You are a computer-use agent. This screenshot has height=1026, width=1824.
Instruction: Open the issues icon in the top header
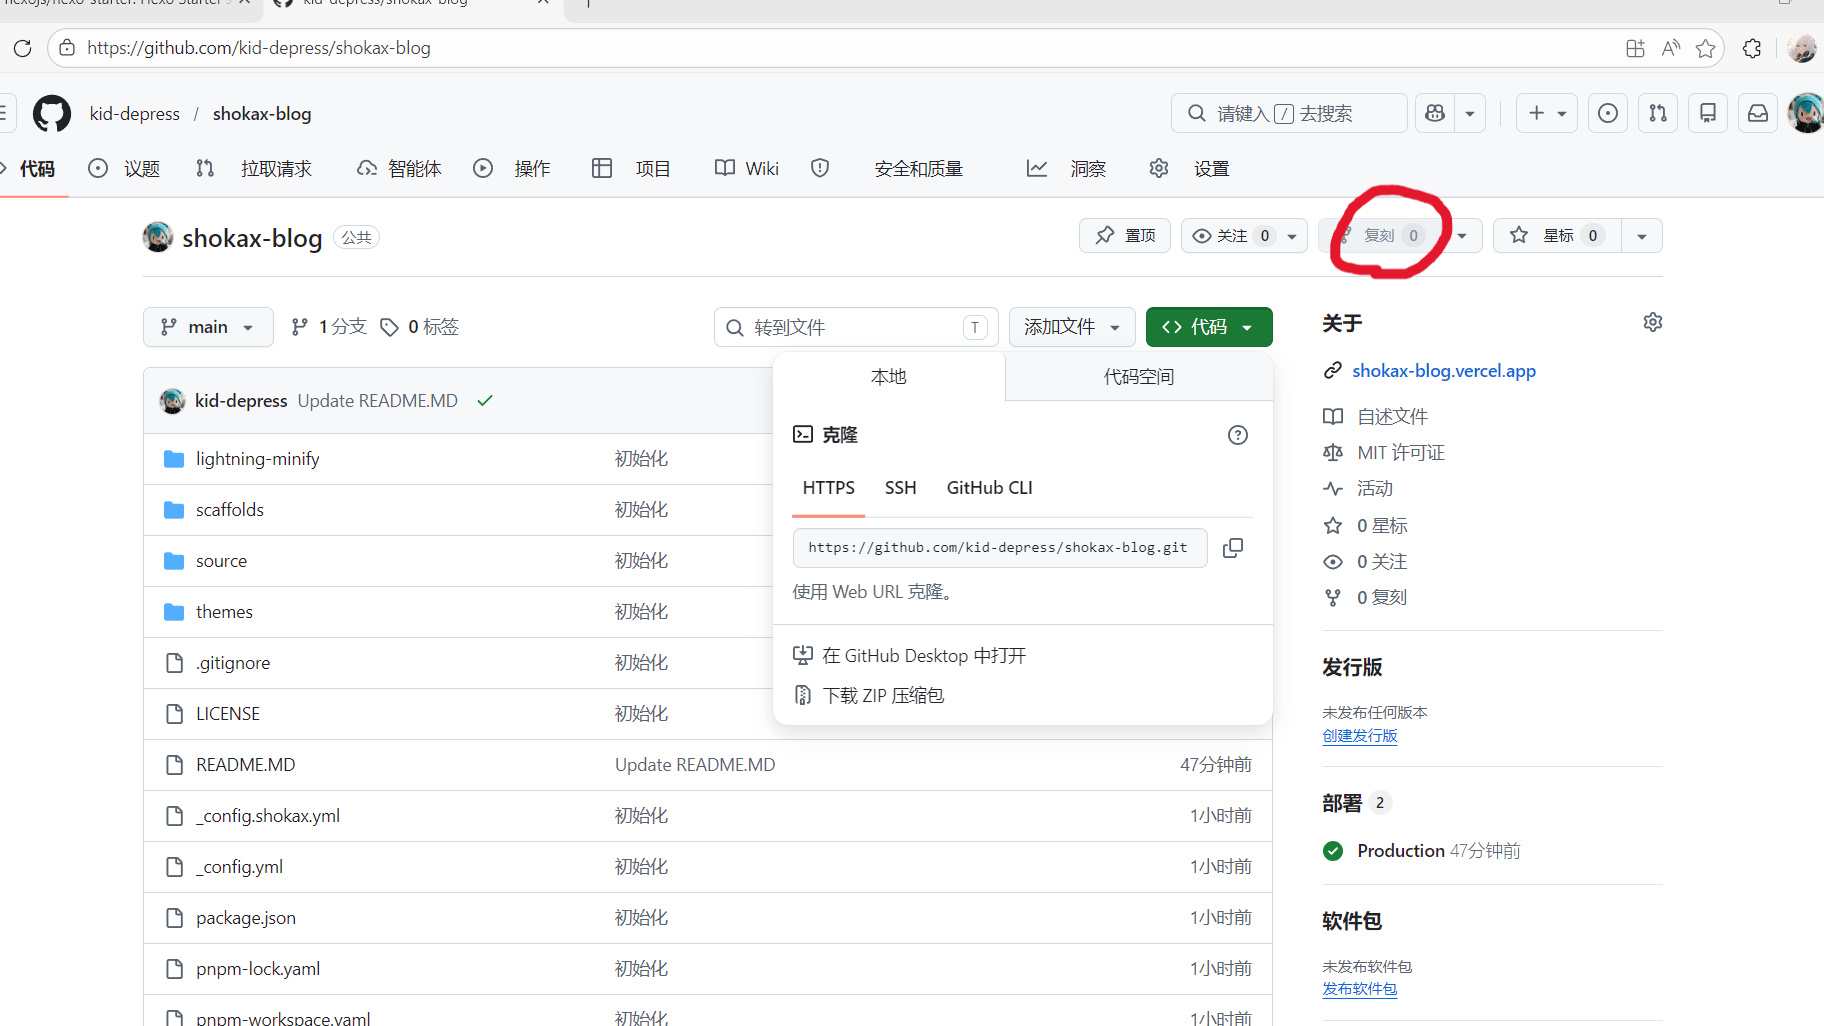pyautogui.click(x=1608, y=114)
